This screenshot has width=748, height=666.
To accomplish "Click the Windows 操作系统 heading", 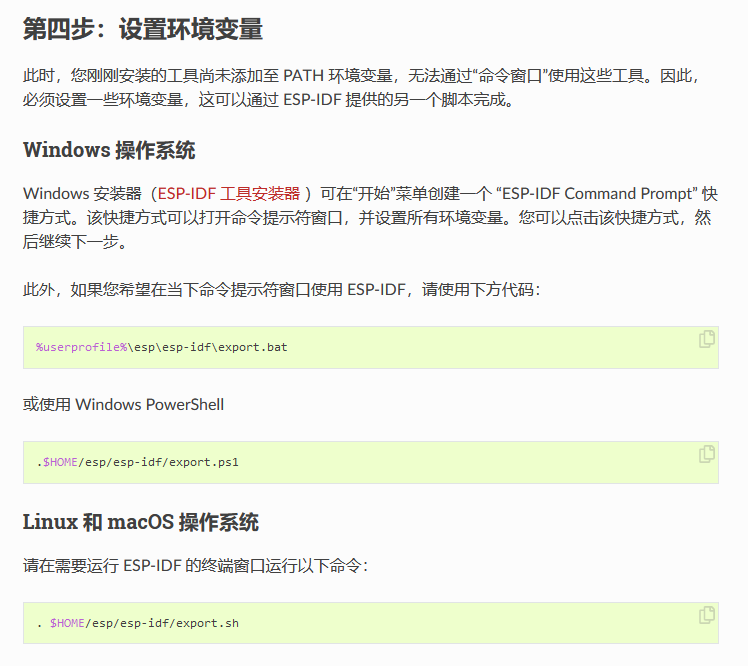I will [109, 150].
